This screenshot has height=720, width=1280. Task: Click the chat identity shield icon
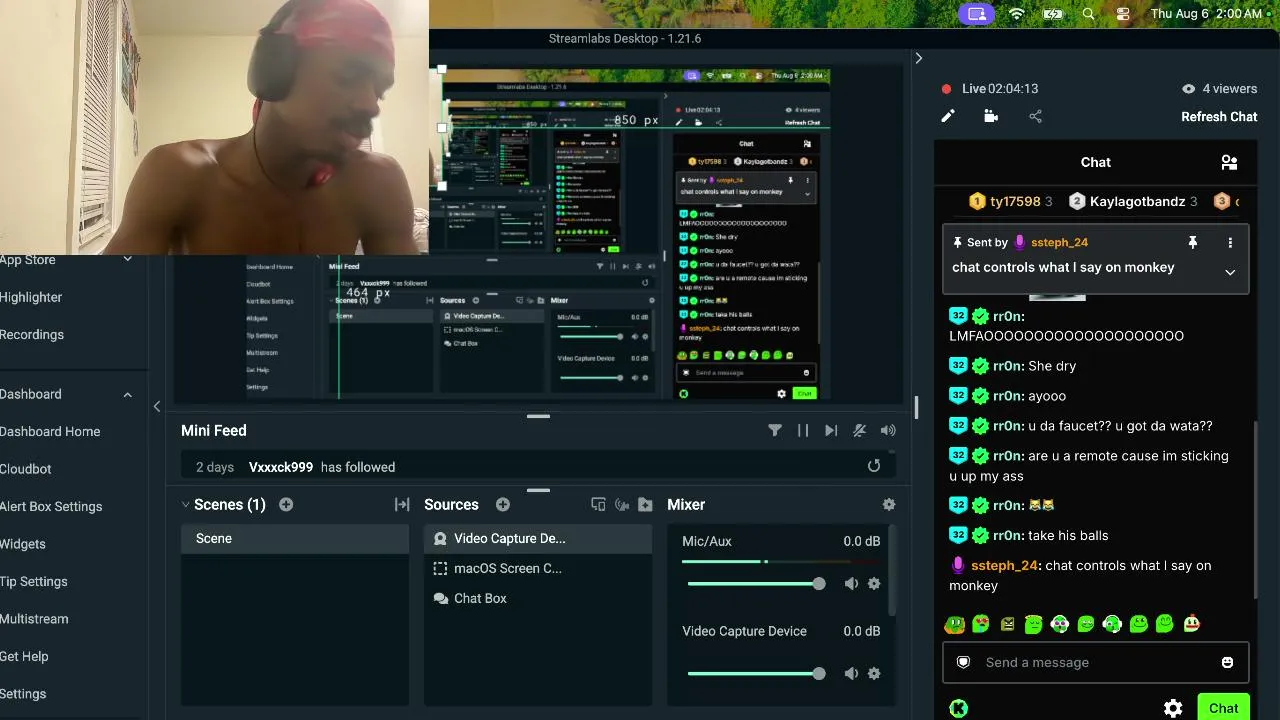(x=963, y=662)
